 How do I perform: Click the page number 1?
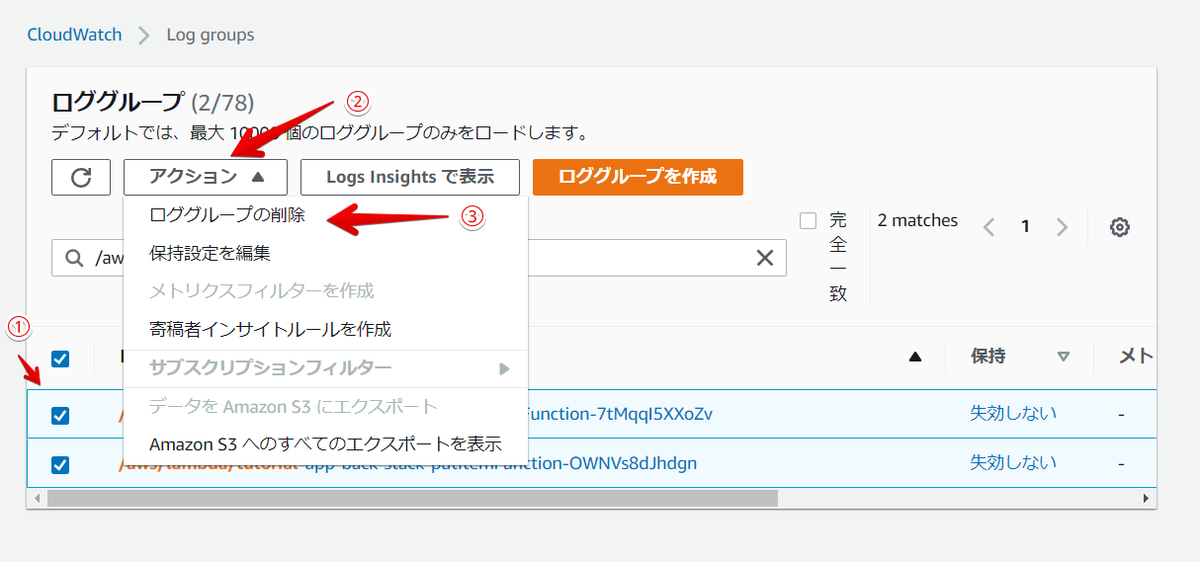click(1025, 227)
